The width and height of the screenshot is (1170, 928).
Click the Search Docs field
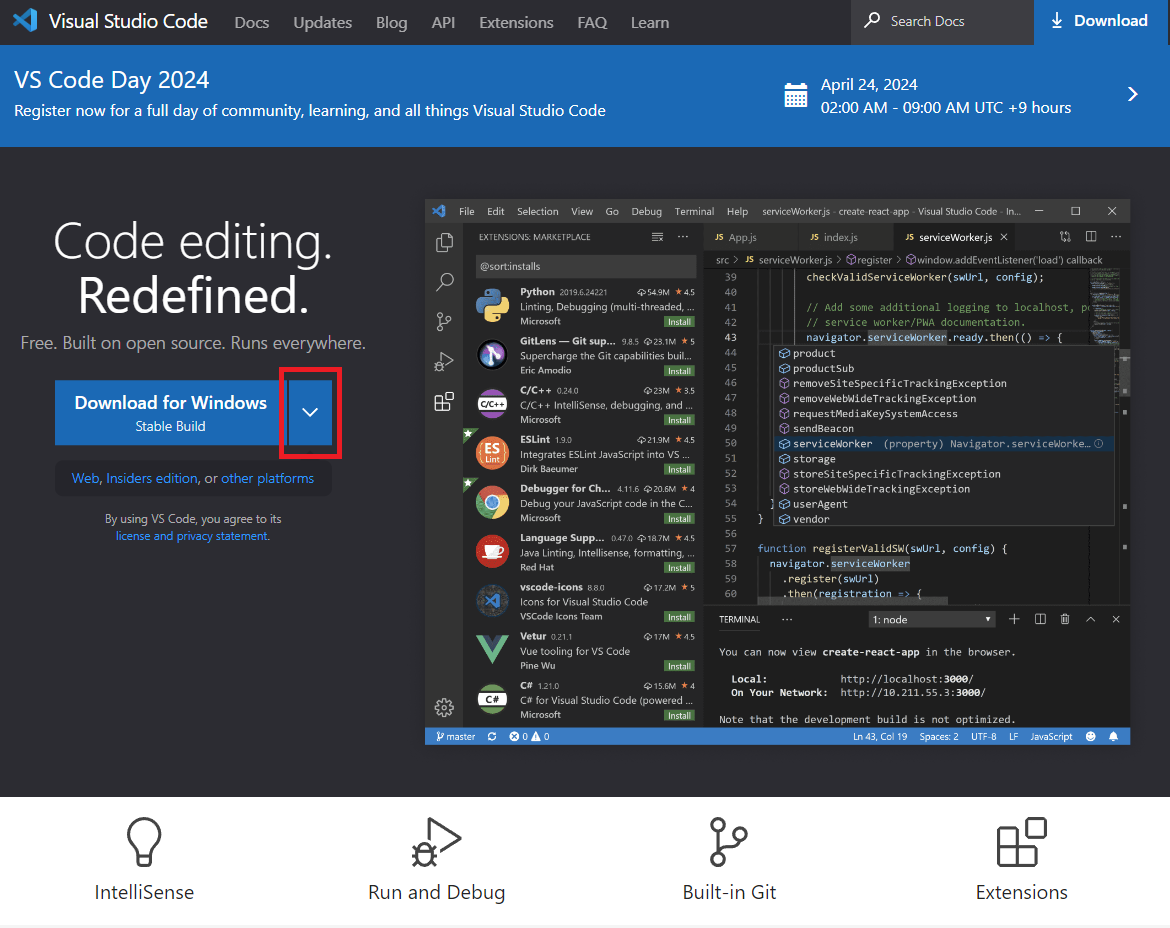(942, 22)
